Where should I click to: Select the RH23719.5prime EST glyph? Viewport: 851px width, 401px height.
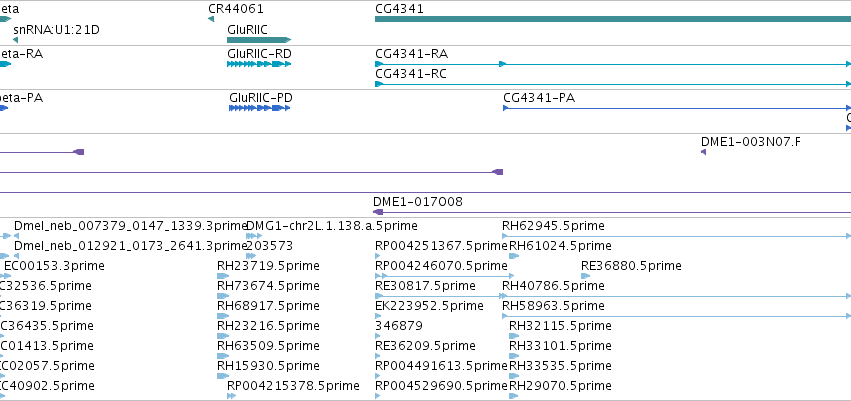[x=223, y=276]
